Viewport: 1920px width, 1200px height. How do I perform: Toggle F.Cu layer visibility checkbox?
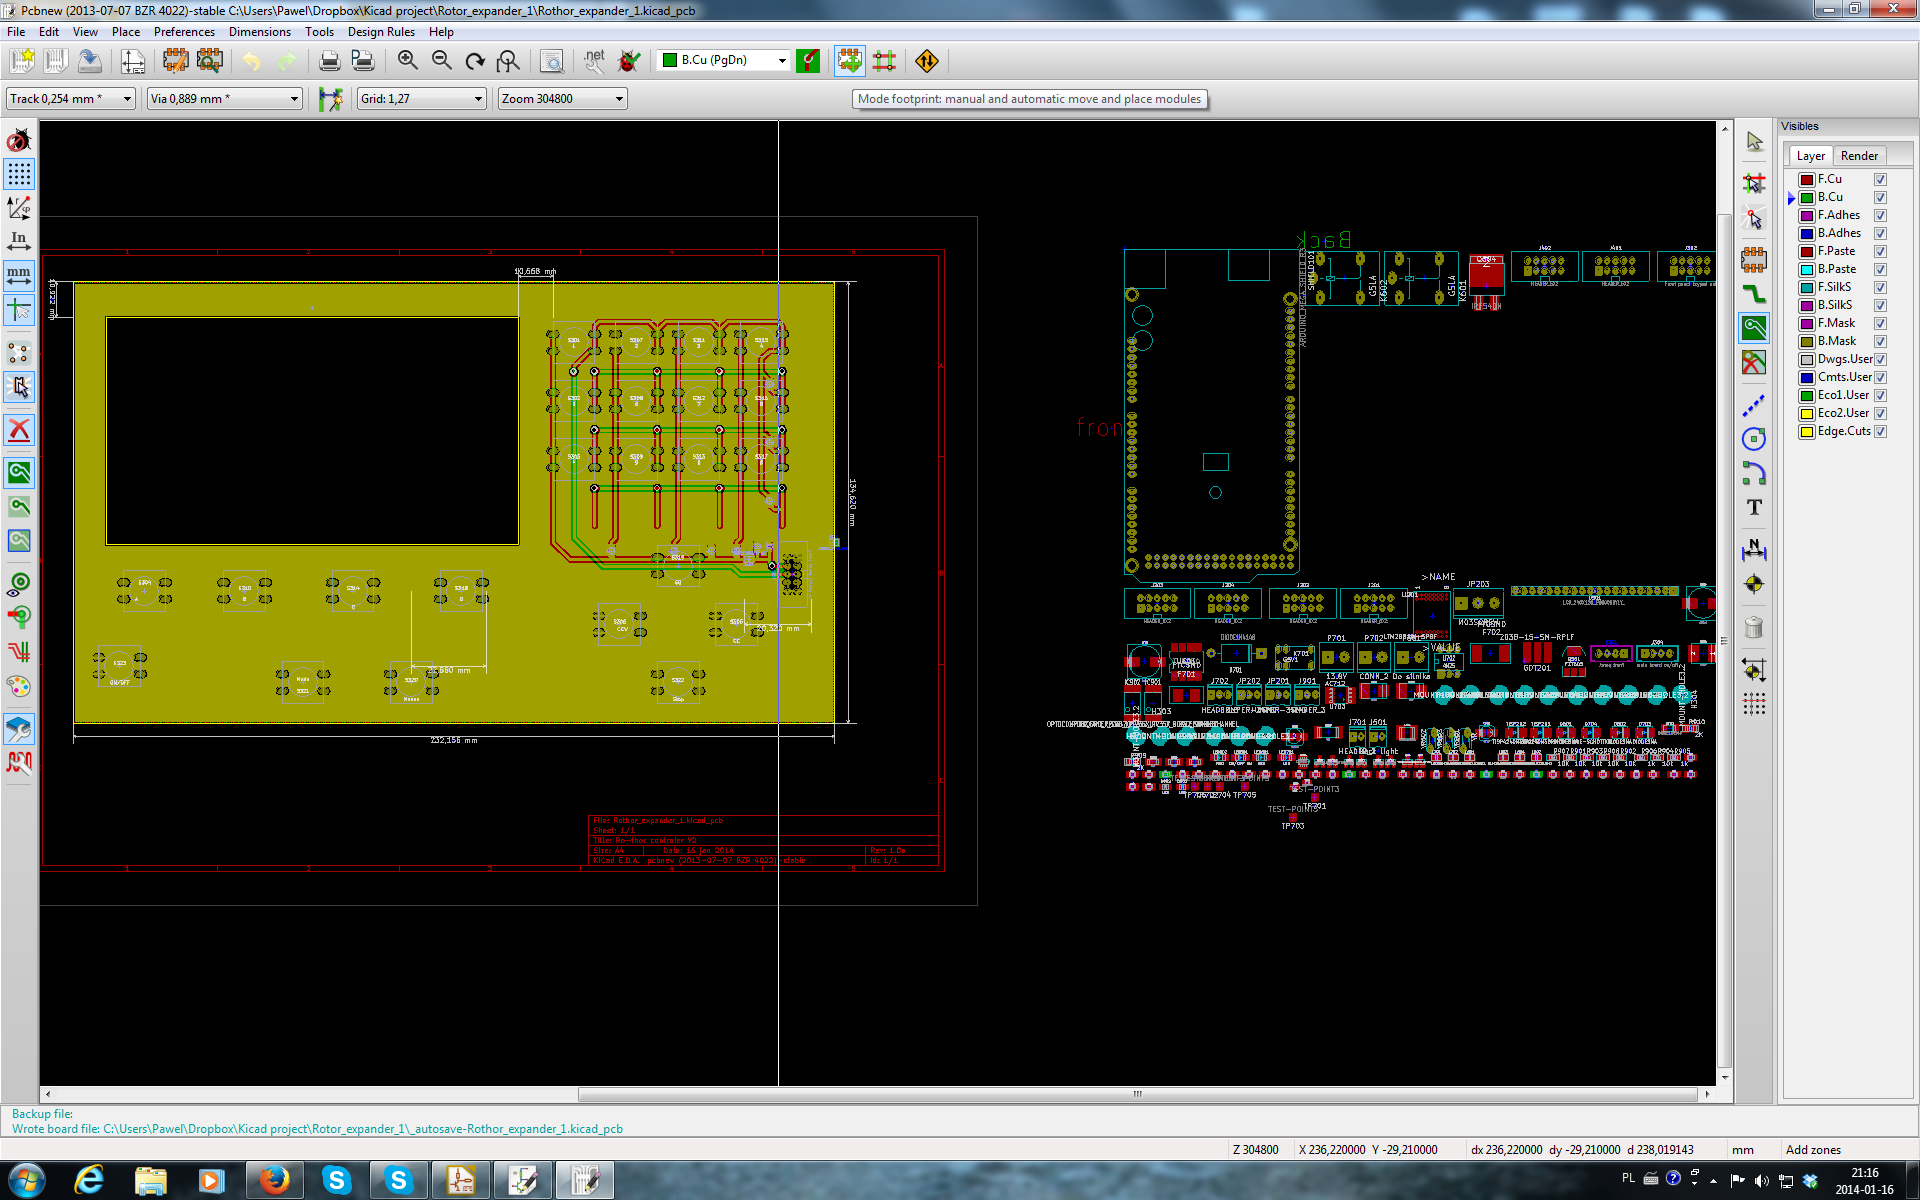point(1880,180)
